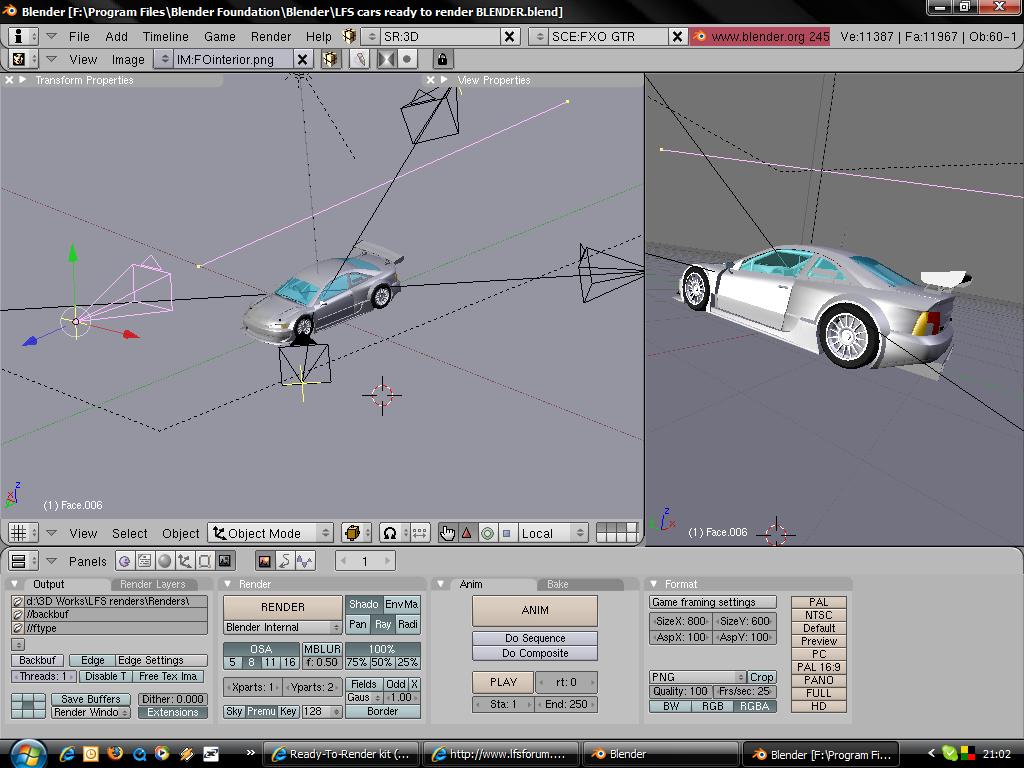Viewport: 1024px width, 768px height.
Task: Click the big RENDER button
Action: (x=283, y=607)
